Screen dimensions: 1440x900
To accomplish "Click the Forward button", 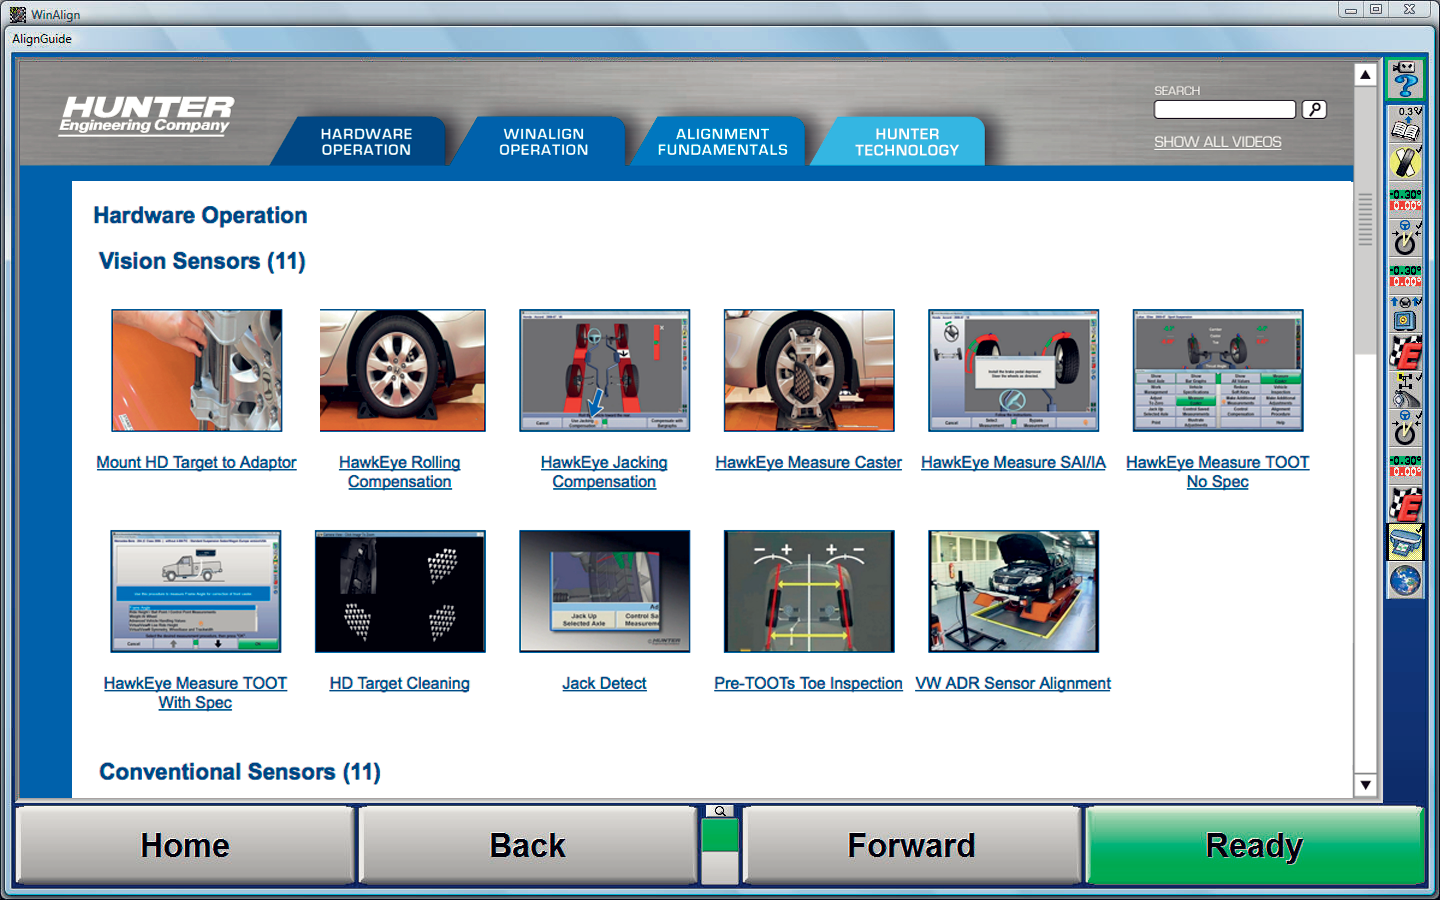I will [x=911, y=846].
